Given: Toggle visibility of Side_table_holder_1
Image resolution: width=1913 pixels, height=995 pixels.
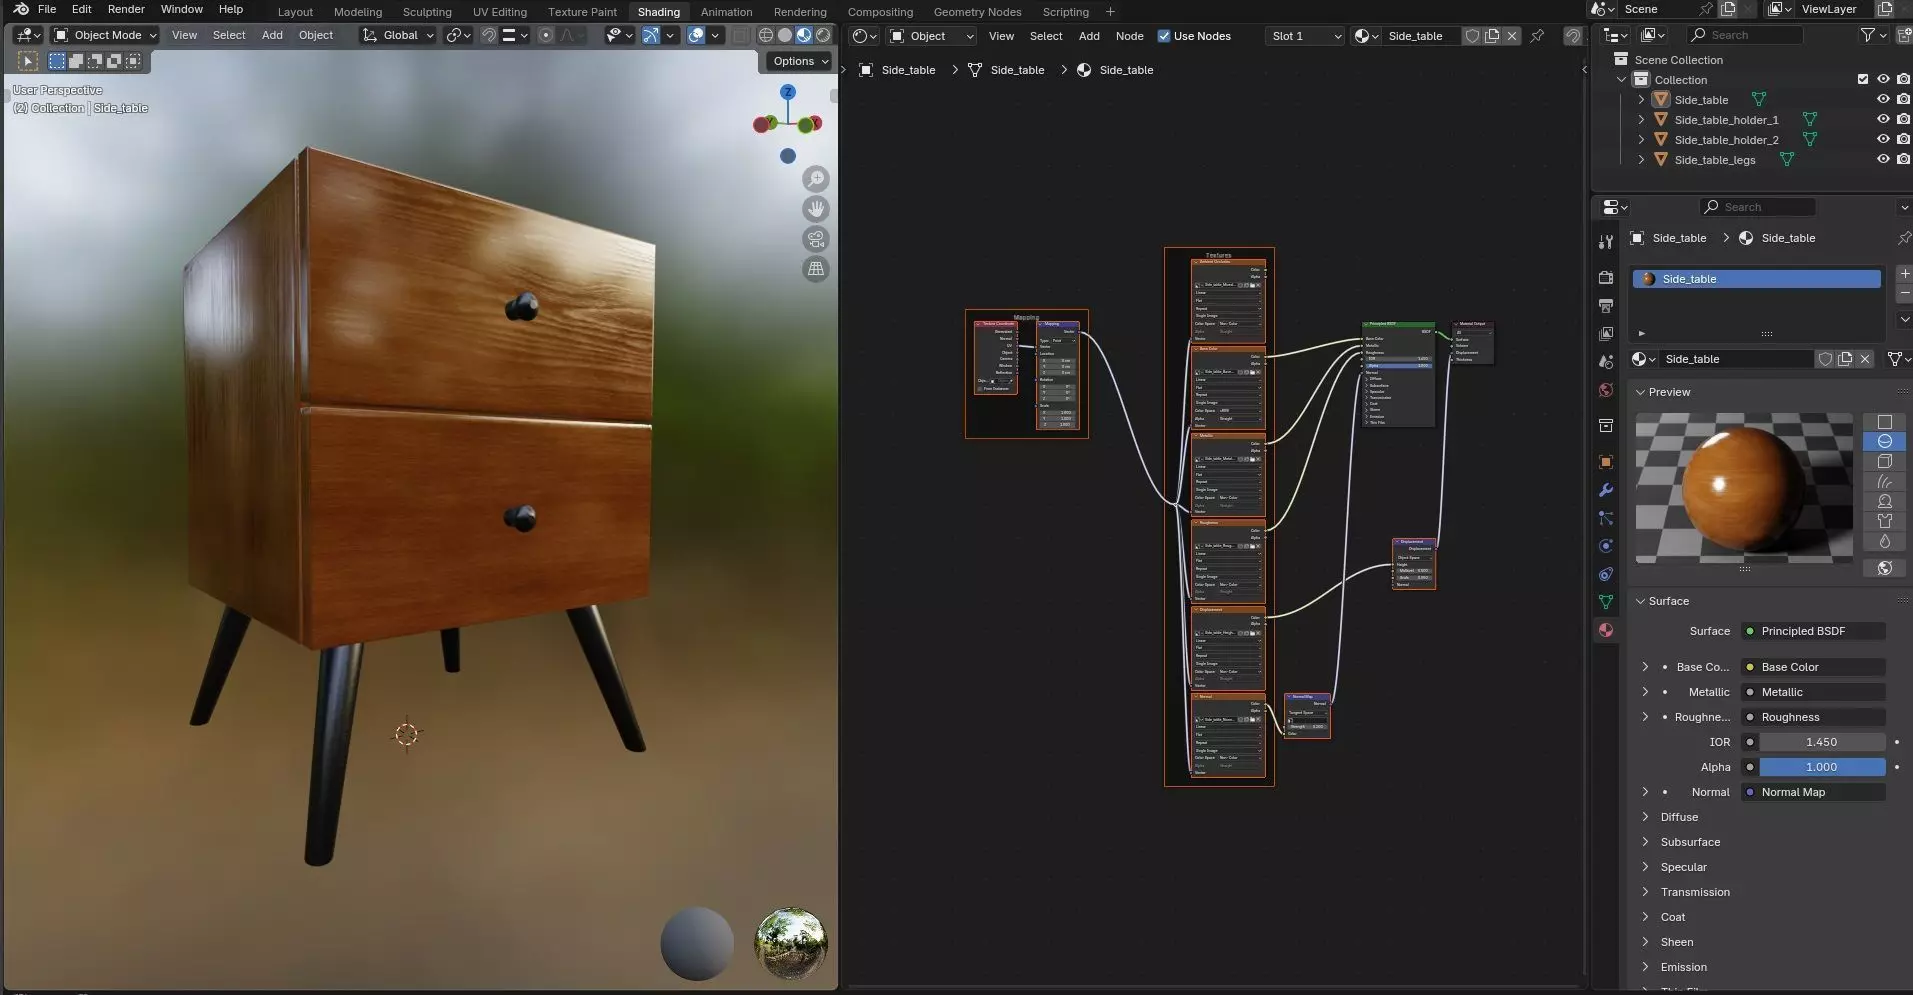Looking at the screenshot, I should click(1882, 120).
